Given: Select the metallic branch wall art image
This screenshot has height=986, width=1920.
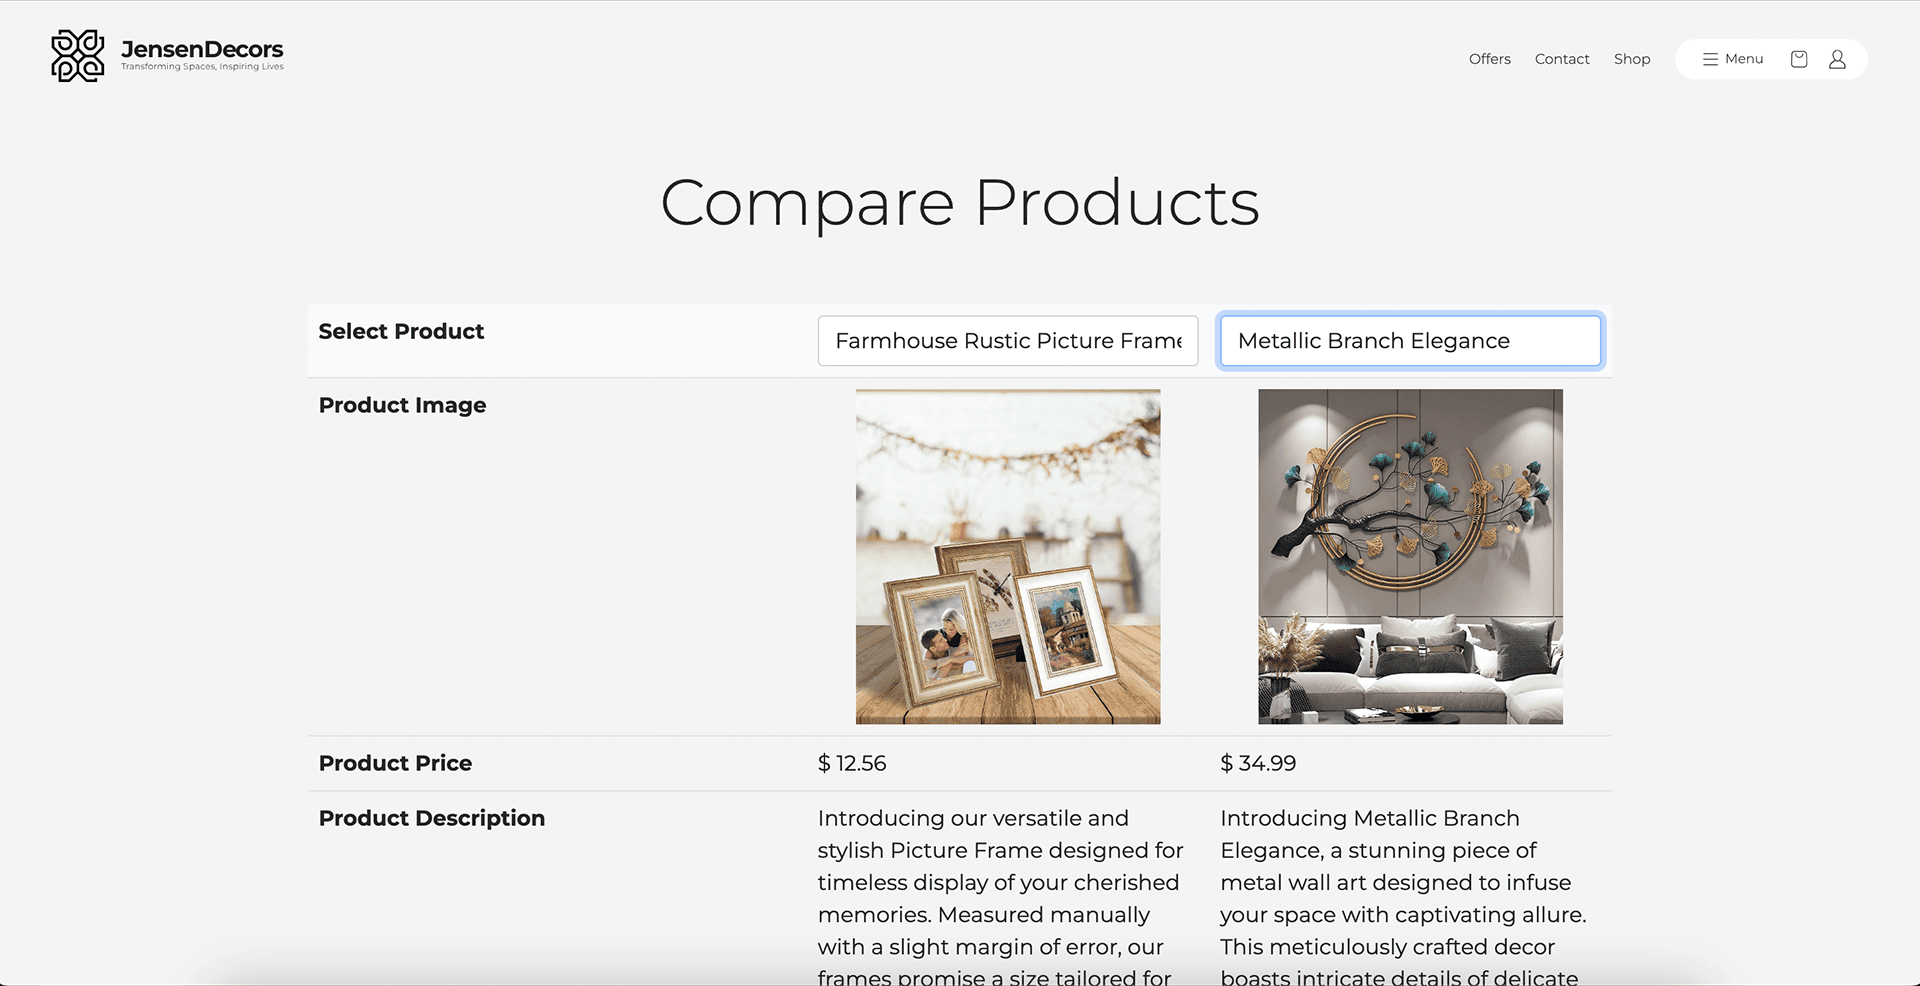Looking at the screenshot, I should coord(1409,556).
